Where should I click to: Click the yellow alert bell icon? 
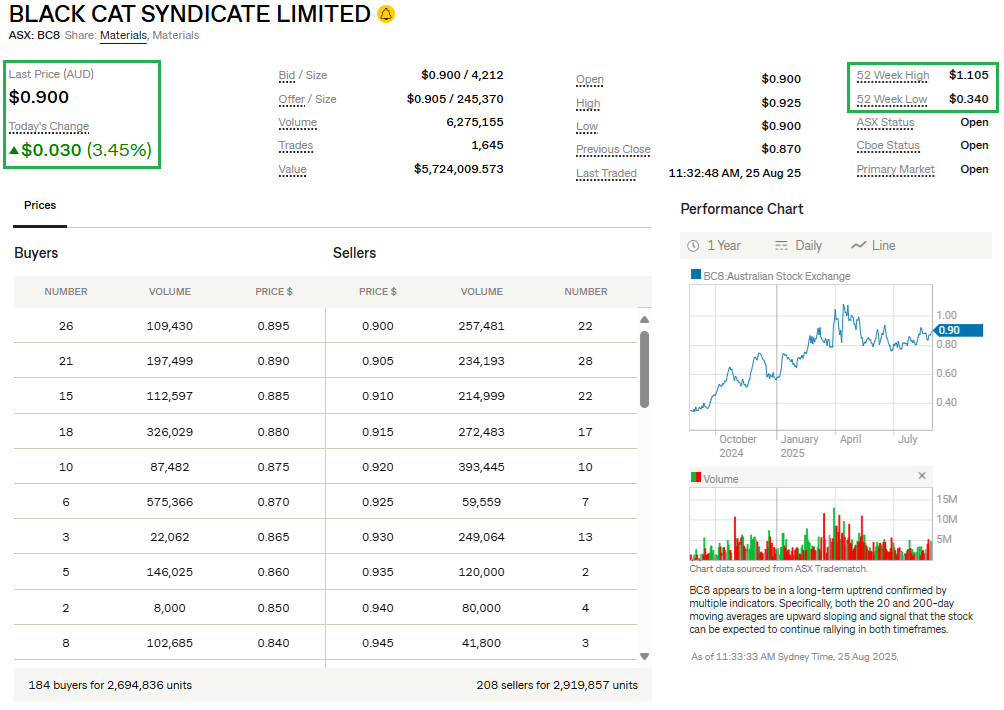pyautogui.click(x=386, y=14)
